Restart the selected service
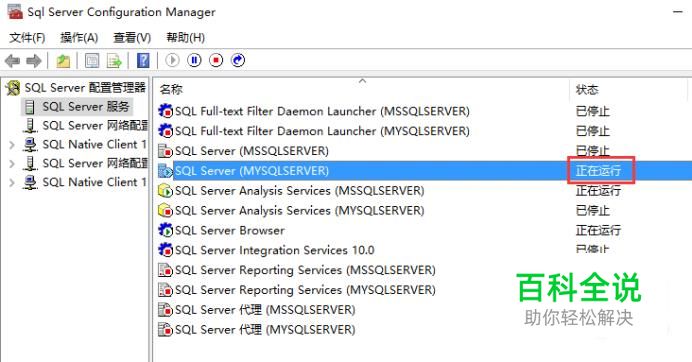Image resolution: width=692 pixels, height=362 pixels. point(238,60)
